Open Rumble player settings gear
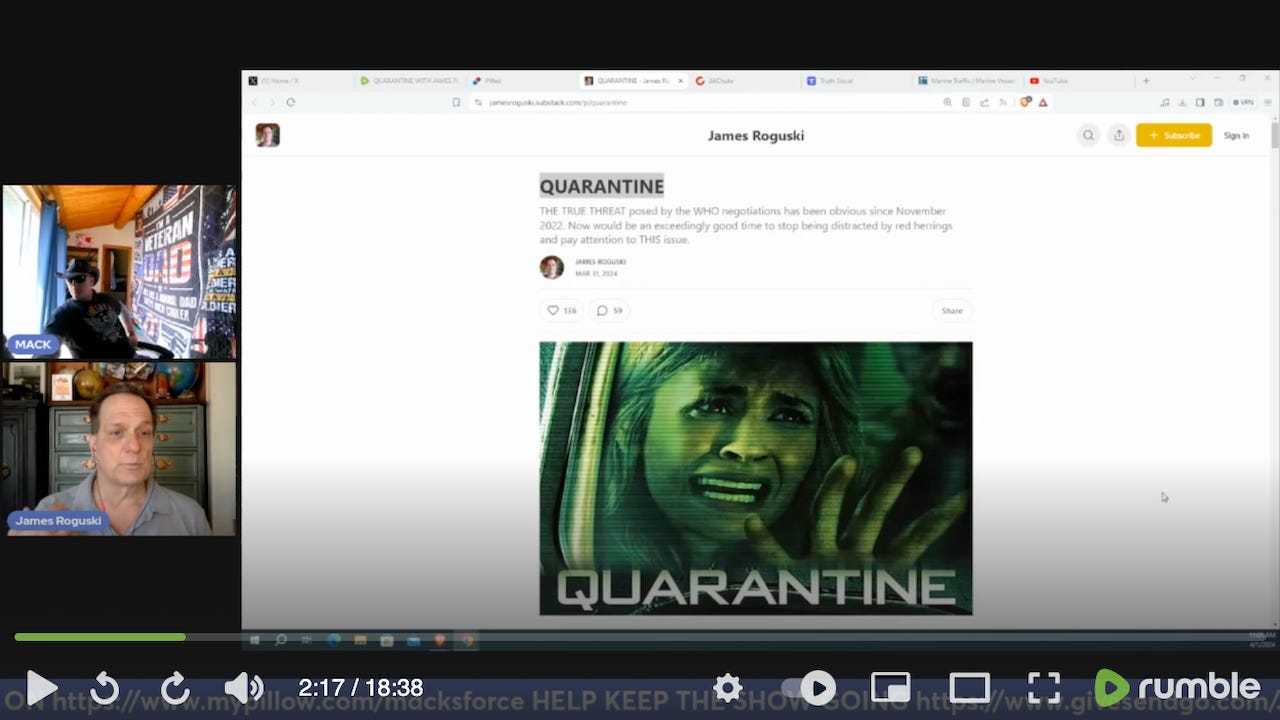The width and height of the screenshot is (1280, 720). (728, 688)
